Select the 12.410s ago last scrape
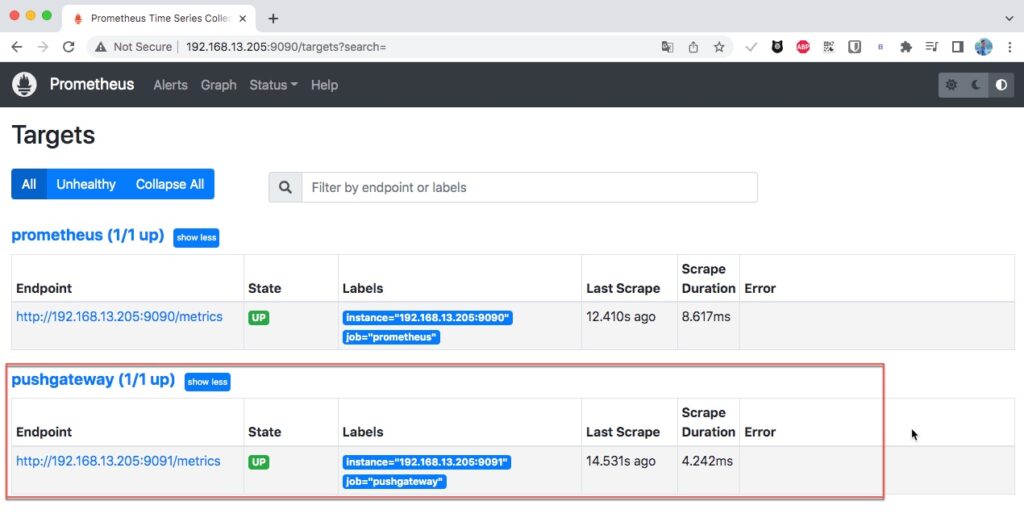Viewport: 1024px width, 518px height. [x=620, y=317]
